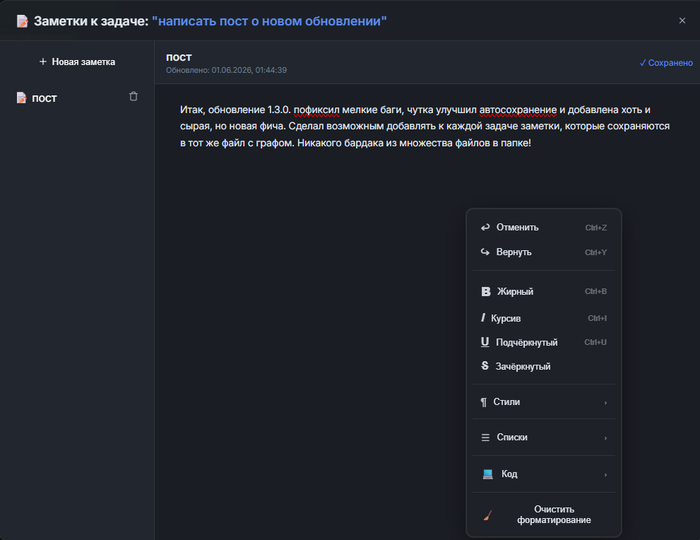The image size is (700, 540).
Task: Create a new note with Новая заметка
Action: (77, 62)
